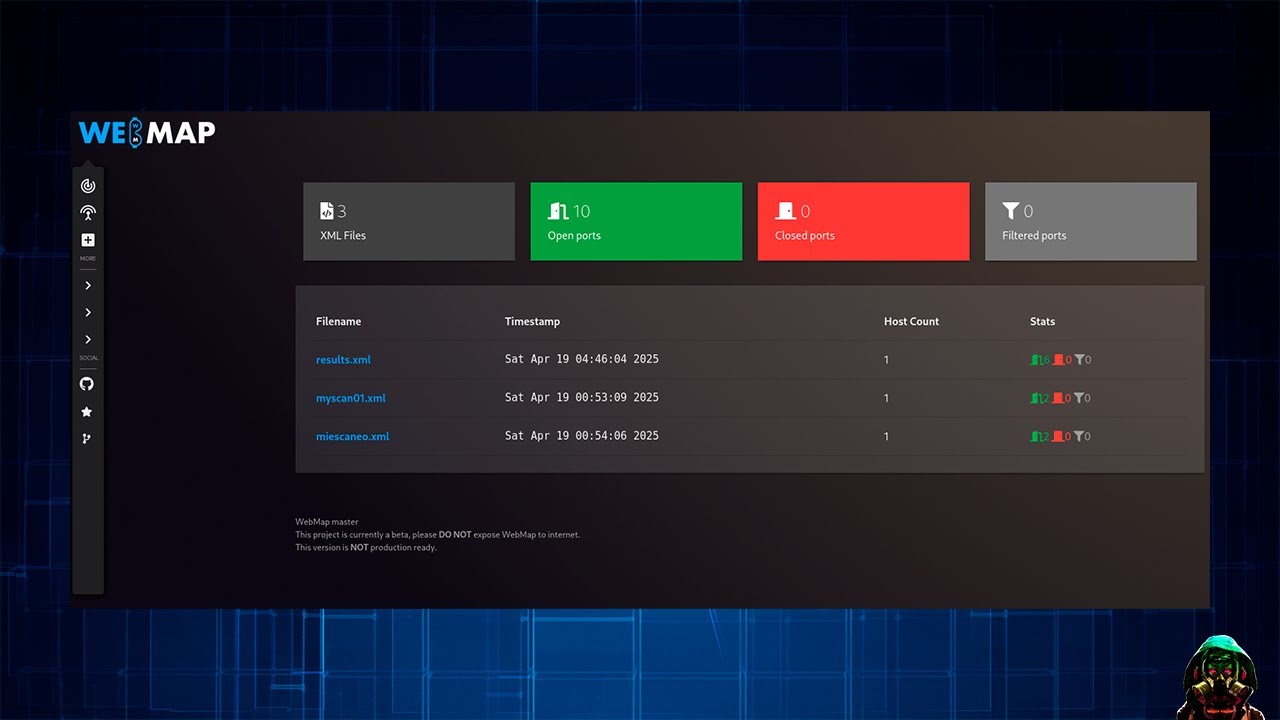Click gray filter icon in miescaneo.xml row
Screen dimensions: 1280x720
(x=1079, y=436)
